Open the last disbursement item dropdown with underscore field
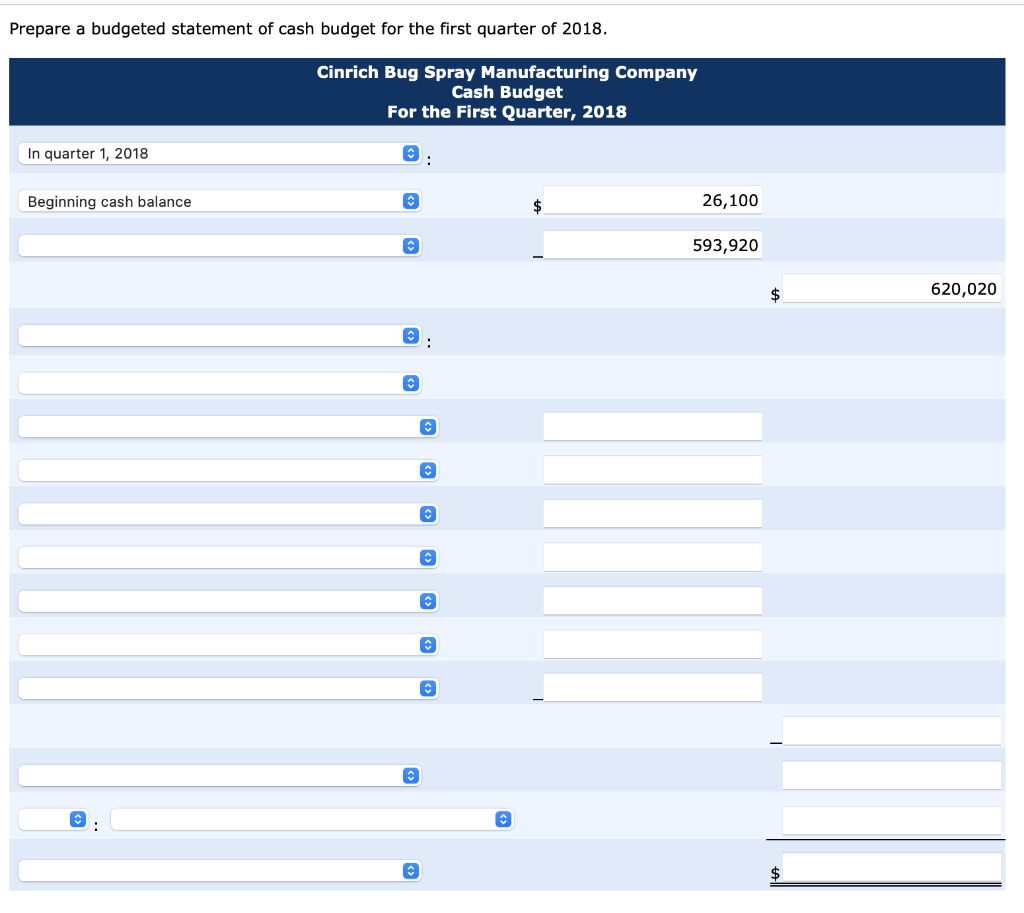The height and width of the screenshot is (913, 1024). [x=228, y=688]
